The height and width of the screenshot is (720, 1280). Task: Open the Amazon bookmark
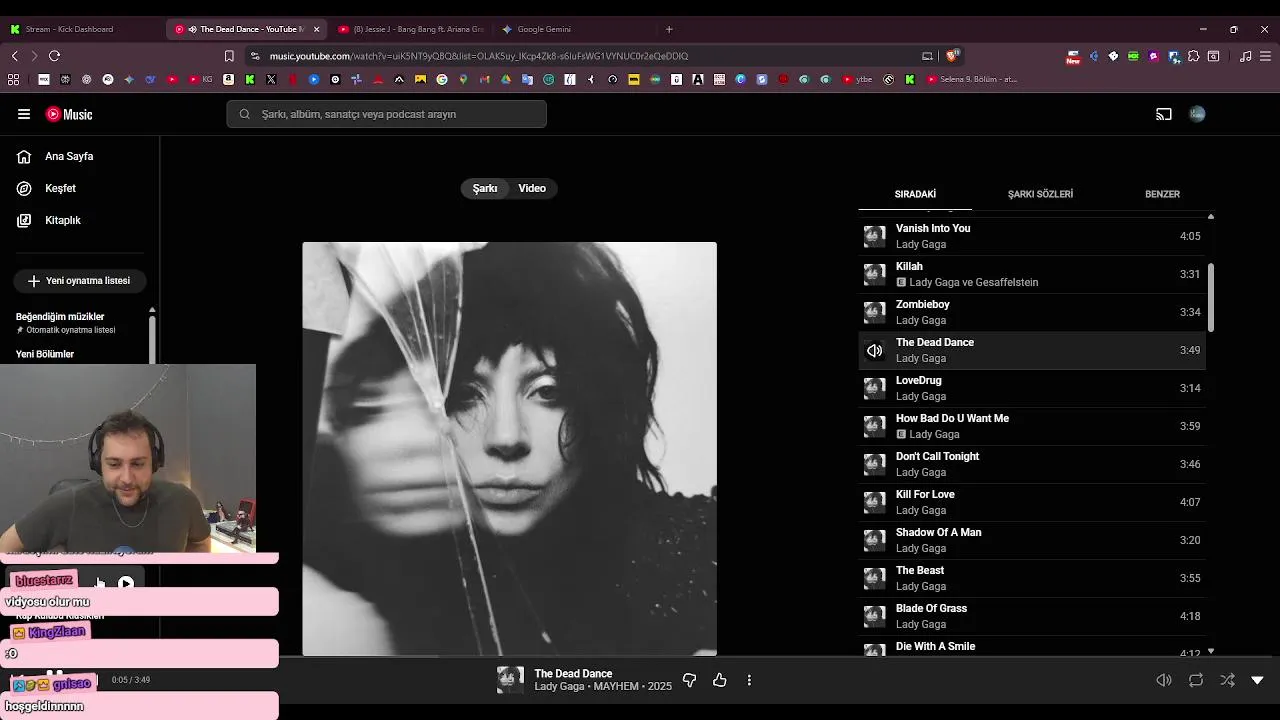[x=228, y=79]
